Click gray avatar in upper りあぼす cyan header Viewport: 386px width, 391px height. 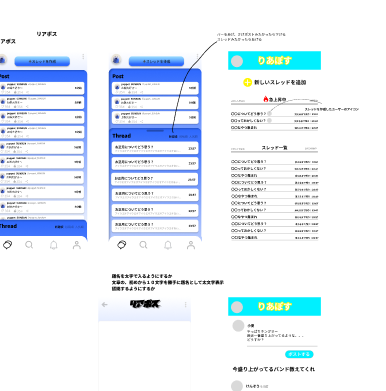237,61
